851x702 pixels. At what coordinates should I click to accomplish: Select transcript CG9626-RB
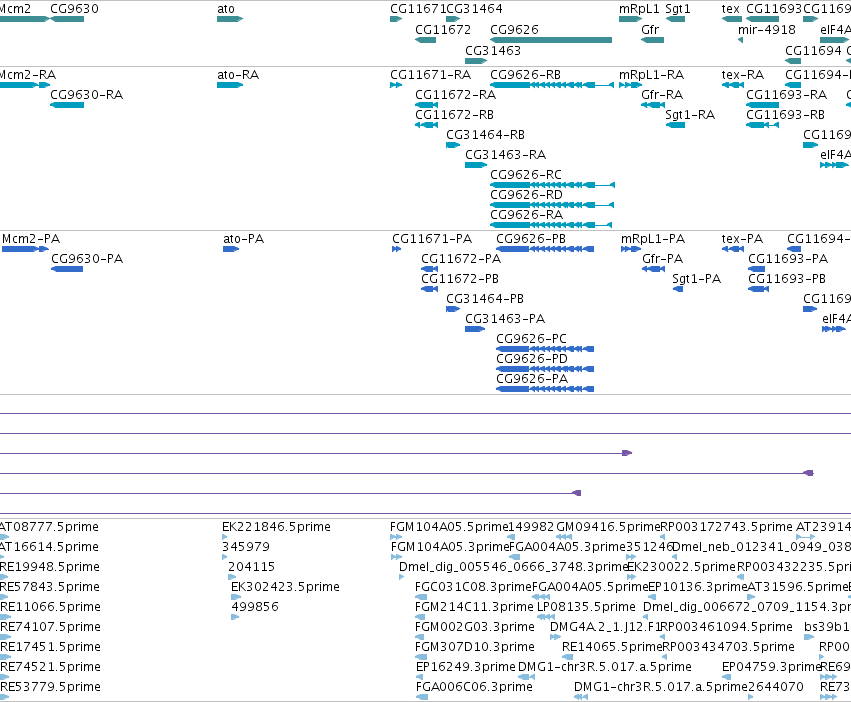(552, 85)
